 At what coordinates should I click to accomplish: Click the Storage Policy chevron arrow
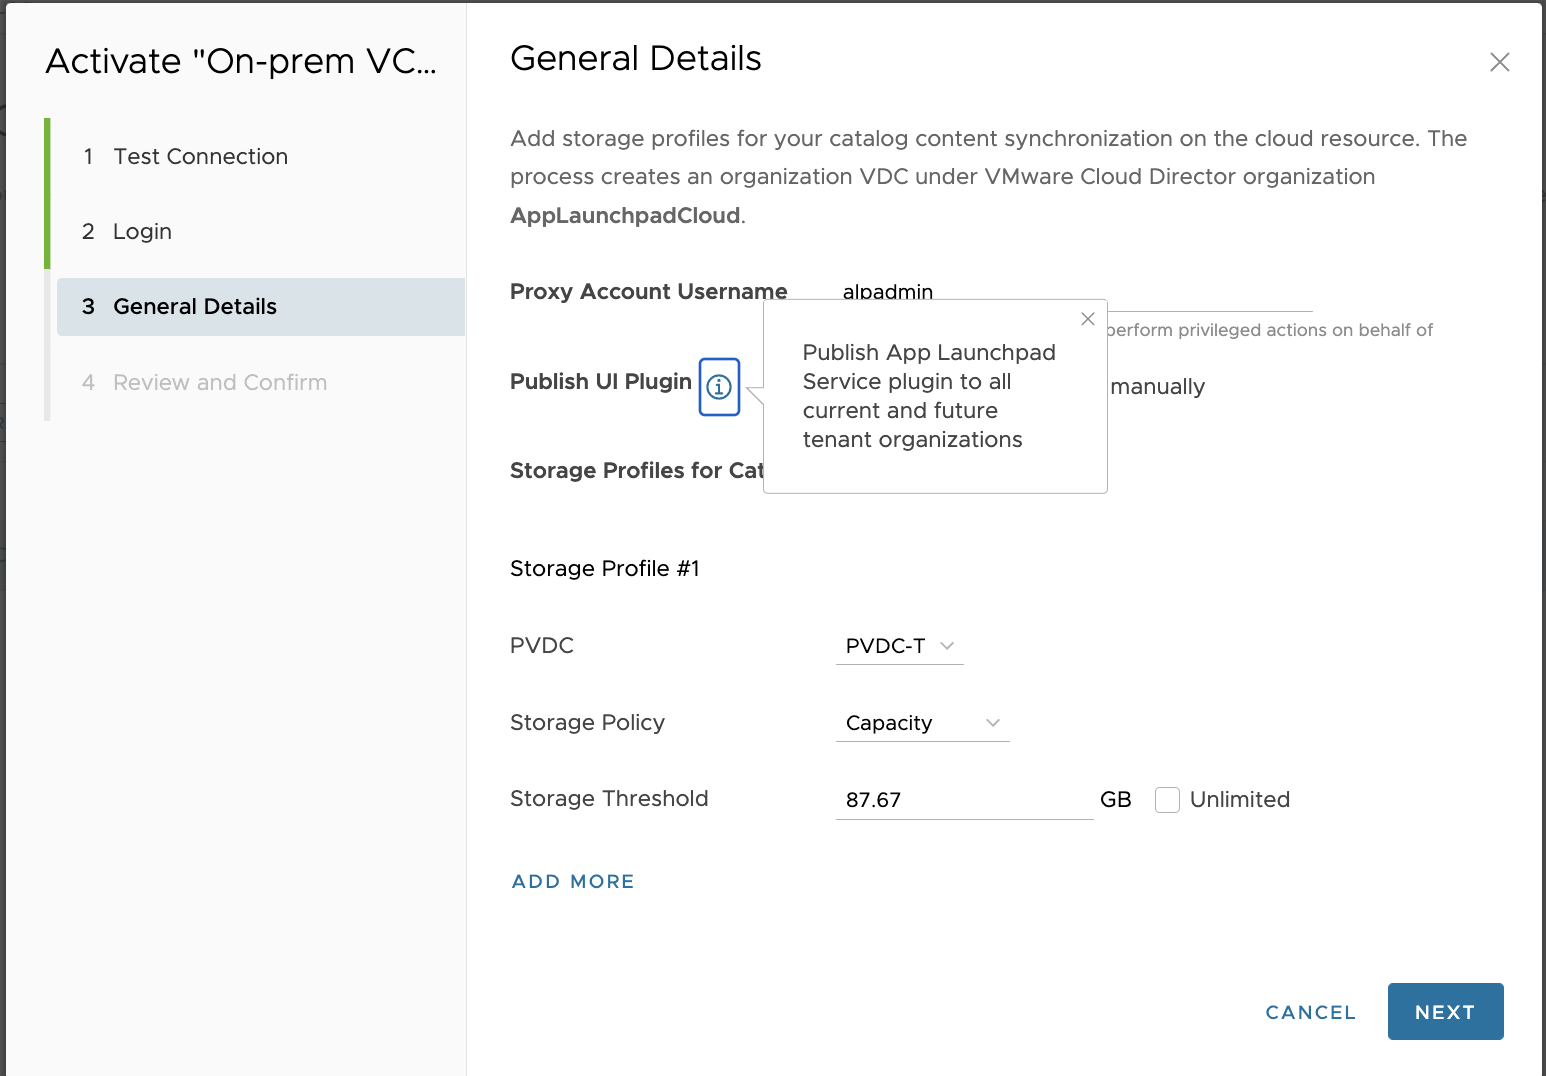tap(993, 723)
